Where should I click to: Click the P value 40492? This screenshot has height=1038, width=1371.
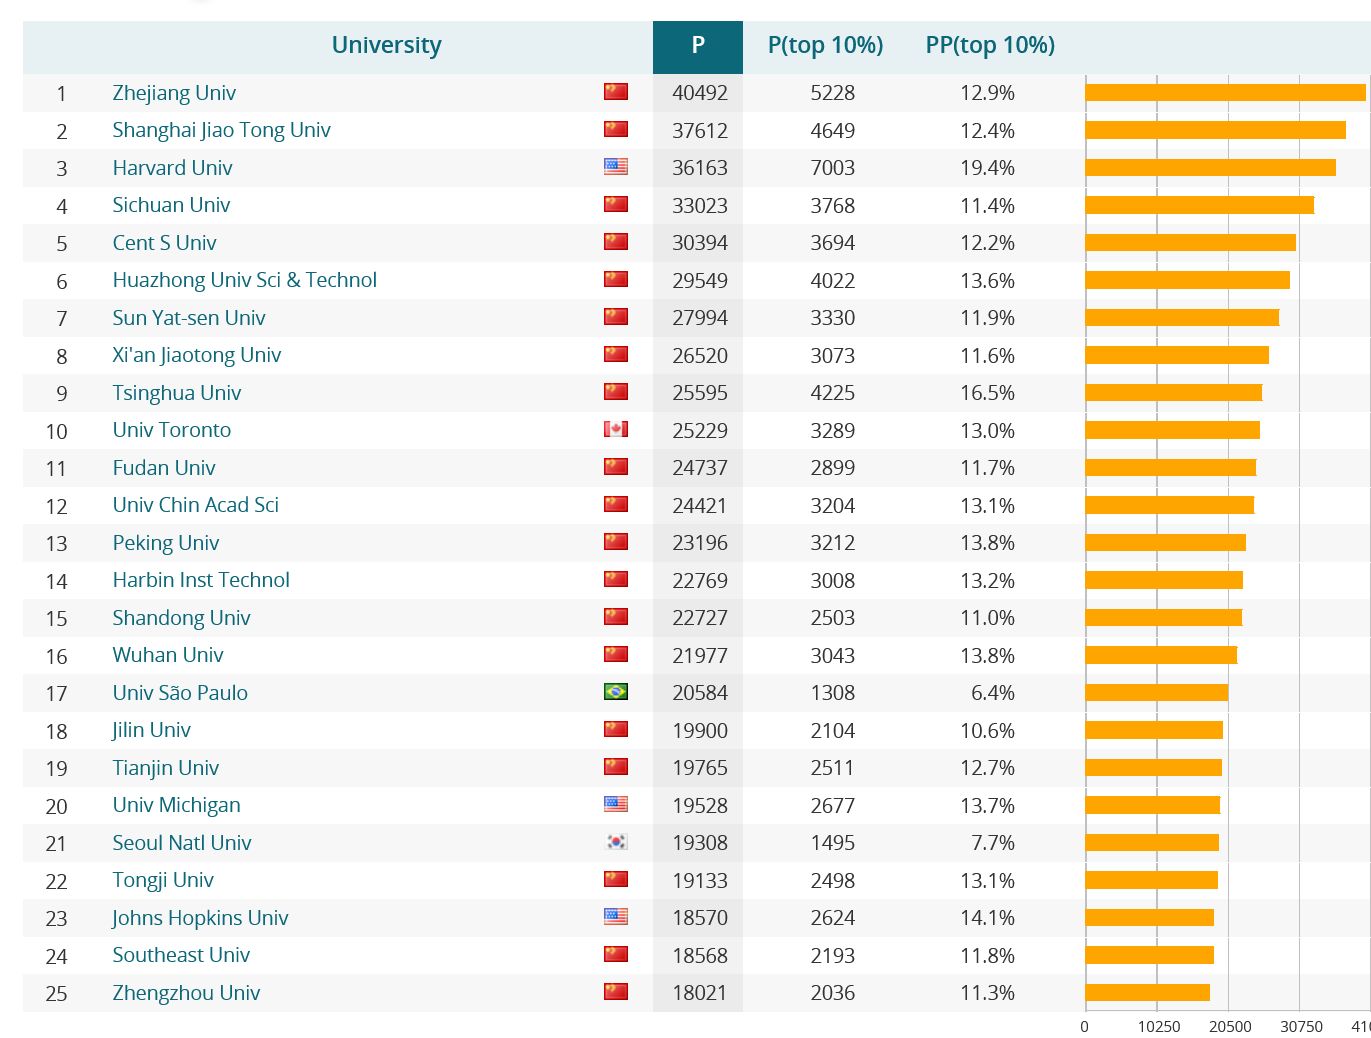click(x=700, y=93)
